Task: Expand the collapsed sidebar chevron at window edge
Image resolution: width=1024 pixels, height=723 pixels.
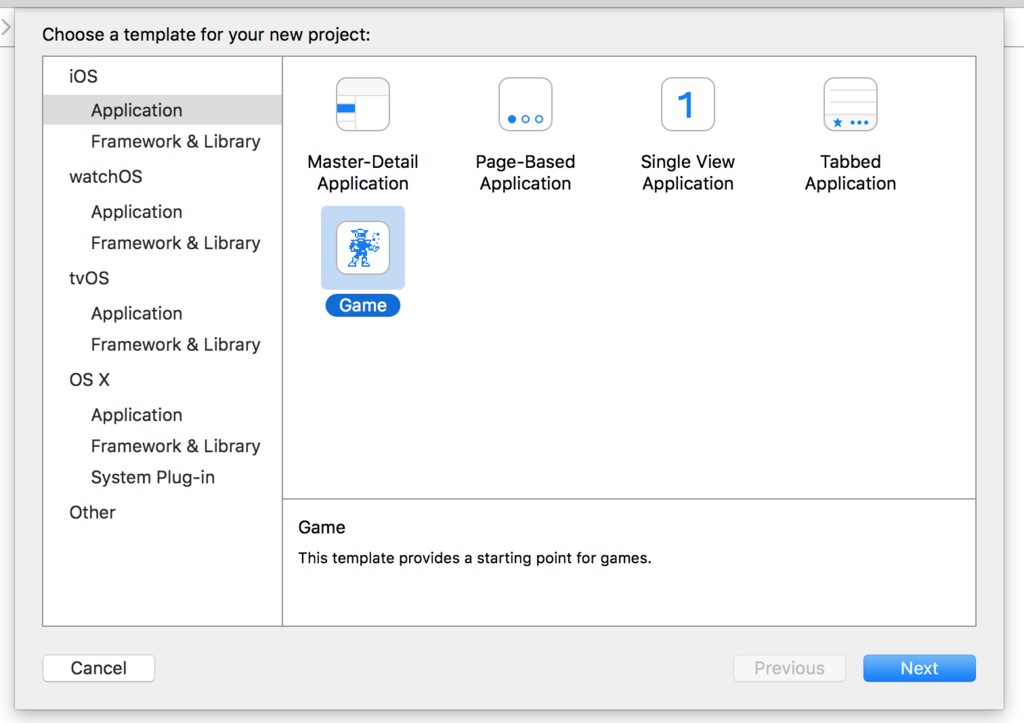Action: 6,27
